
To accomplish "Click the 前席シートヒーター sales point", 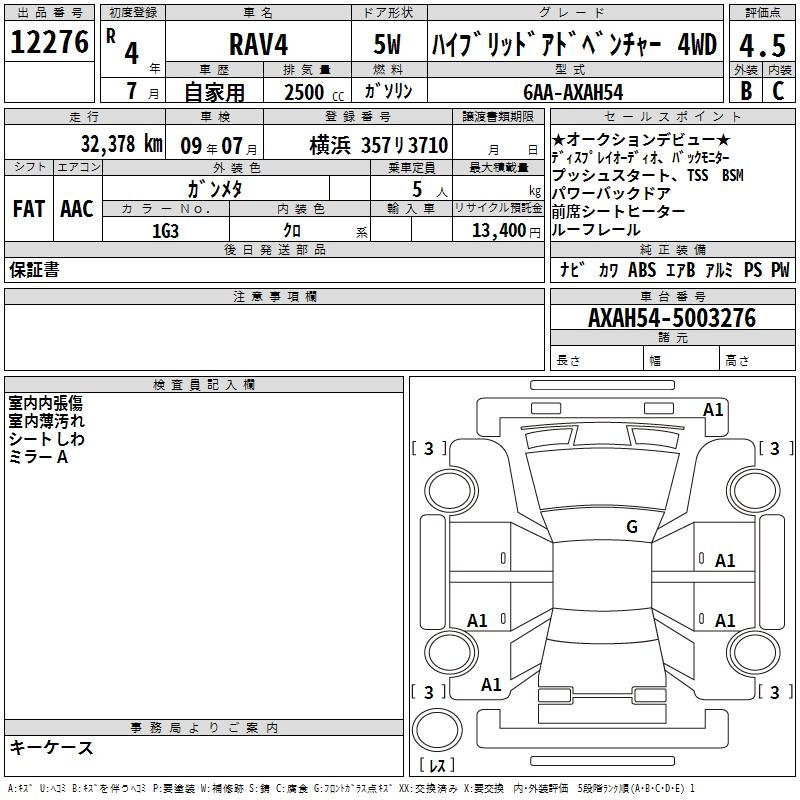I will [618, 211].
